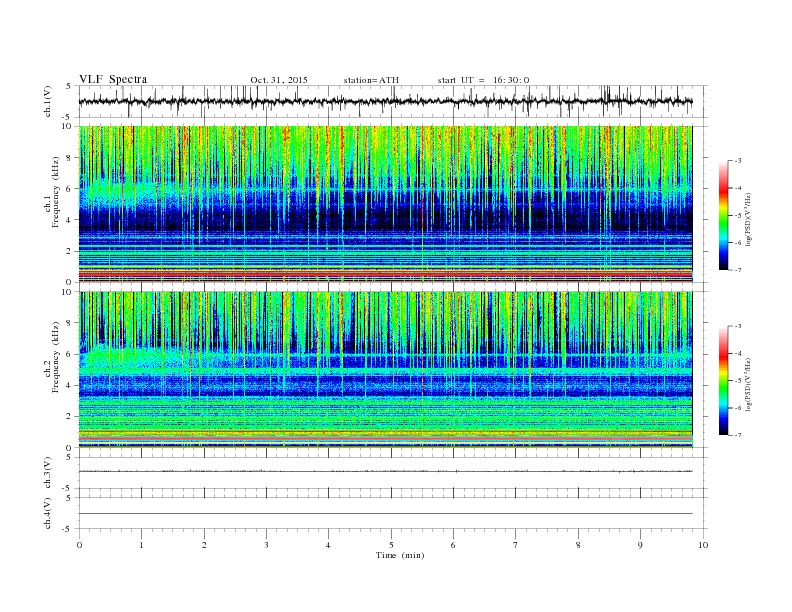Screen dimensions: 792x612
Task: Click the "-3" label of ch.1 color bar
Action: coord(738,161)
